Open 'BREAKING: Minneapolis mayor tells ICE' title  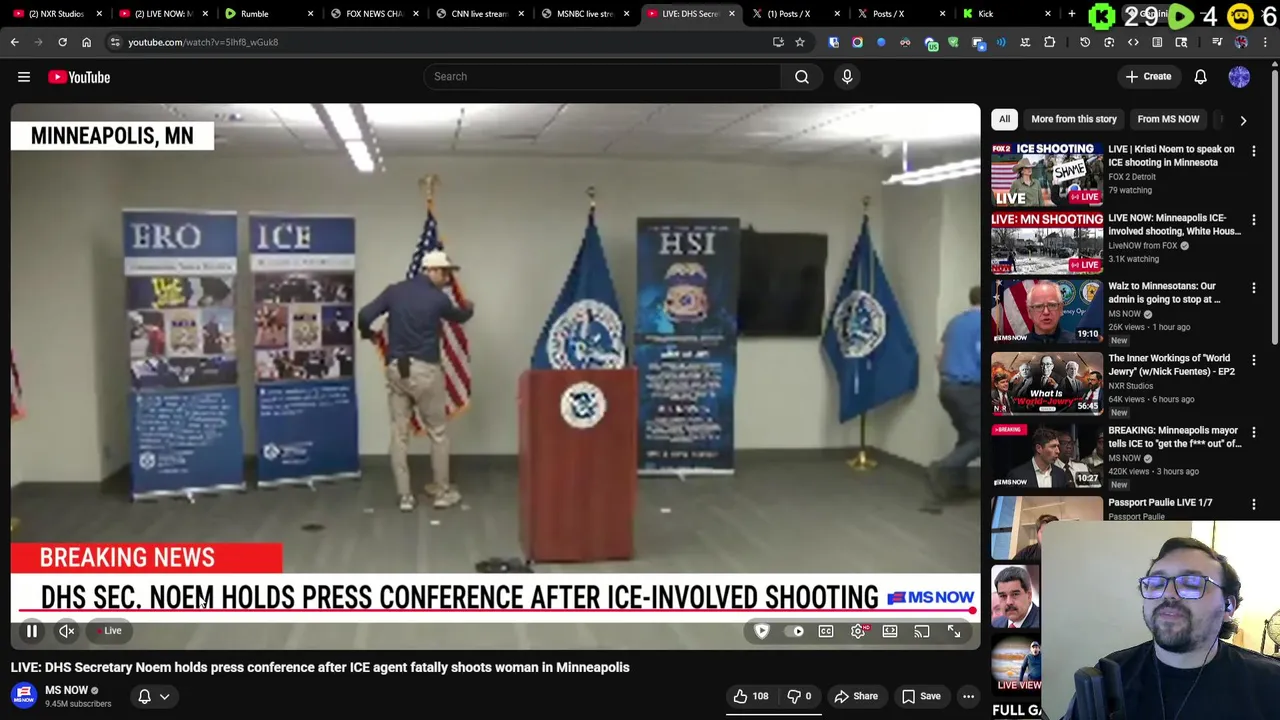[x=1174, y=437]
